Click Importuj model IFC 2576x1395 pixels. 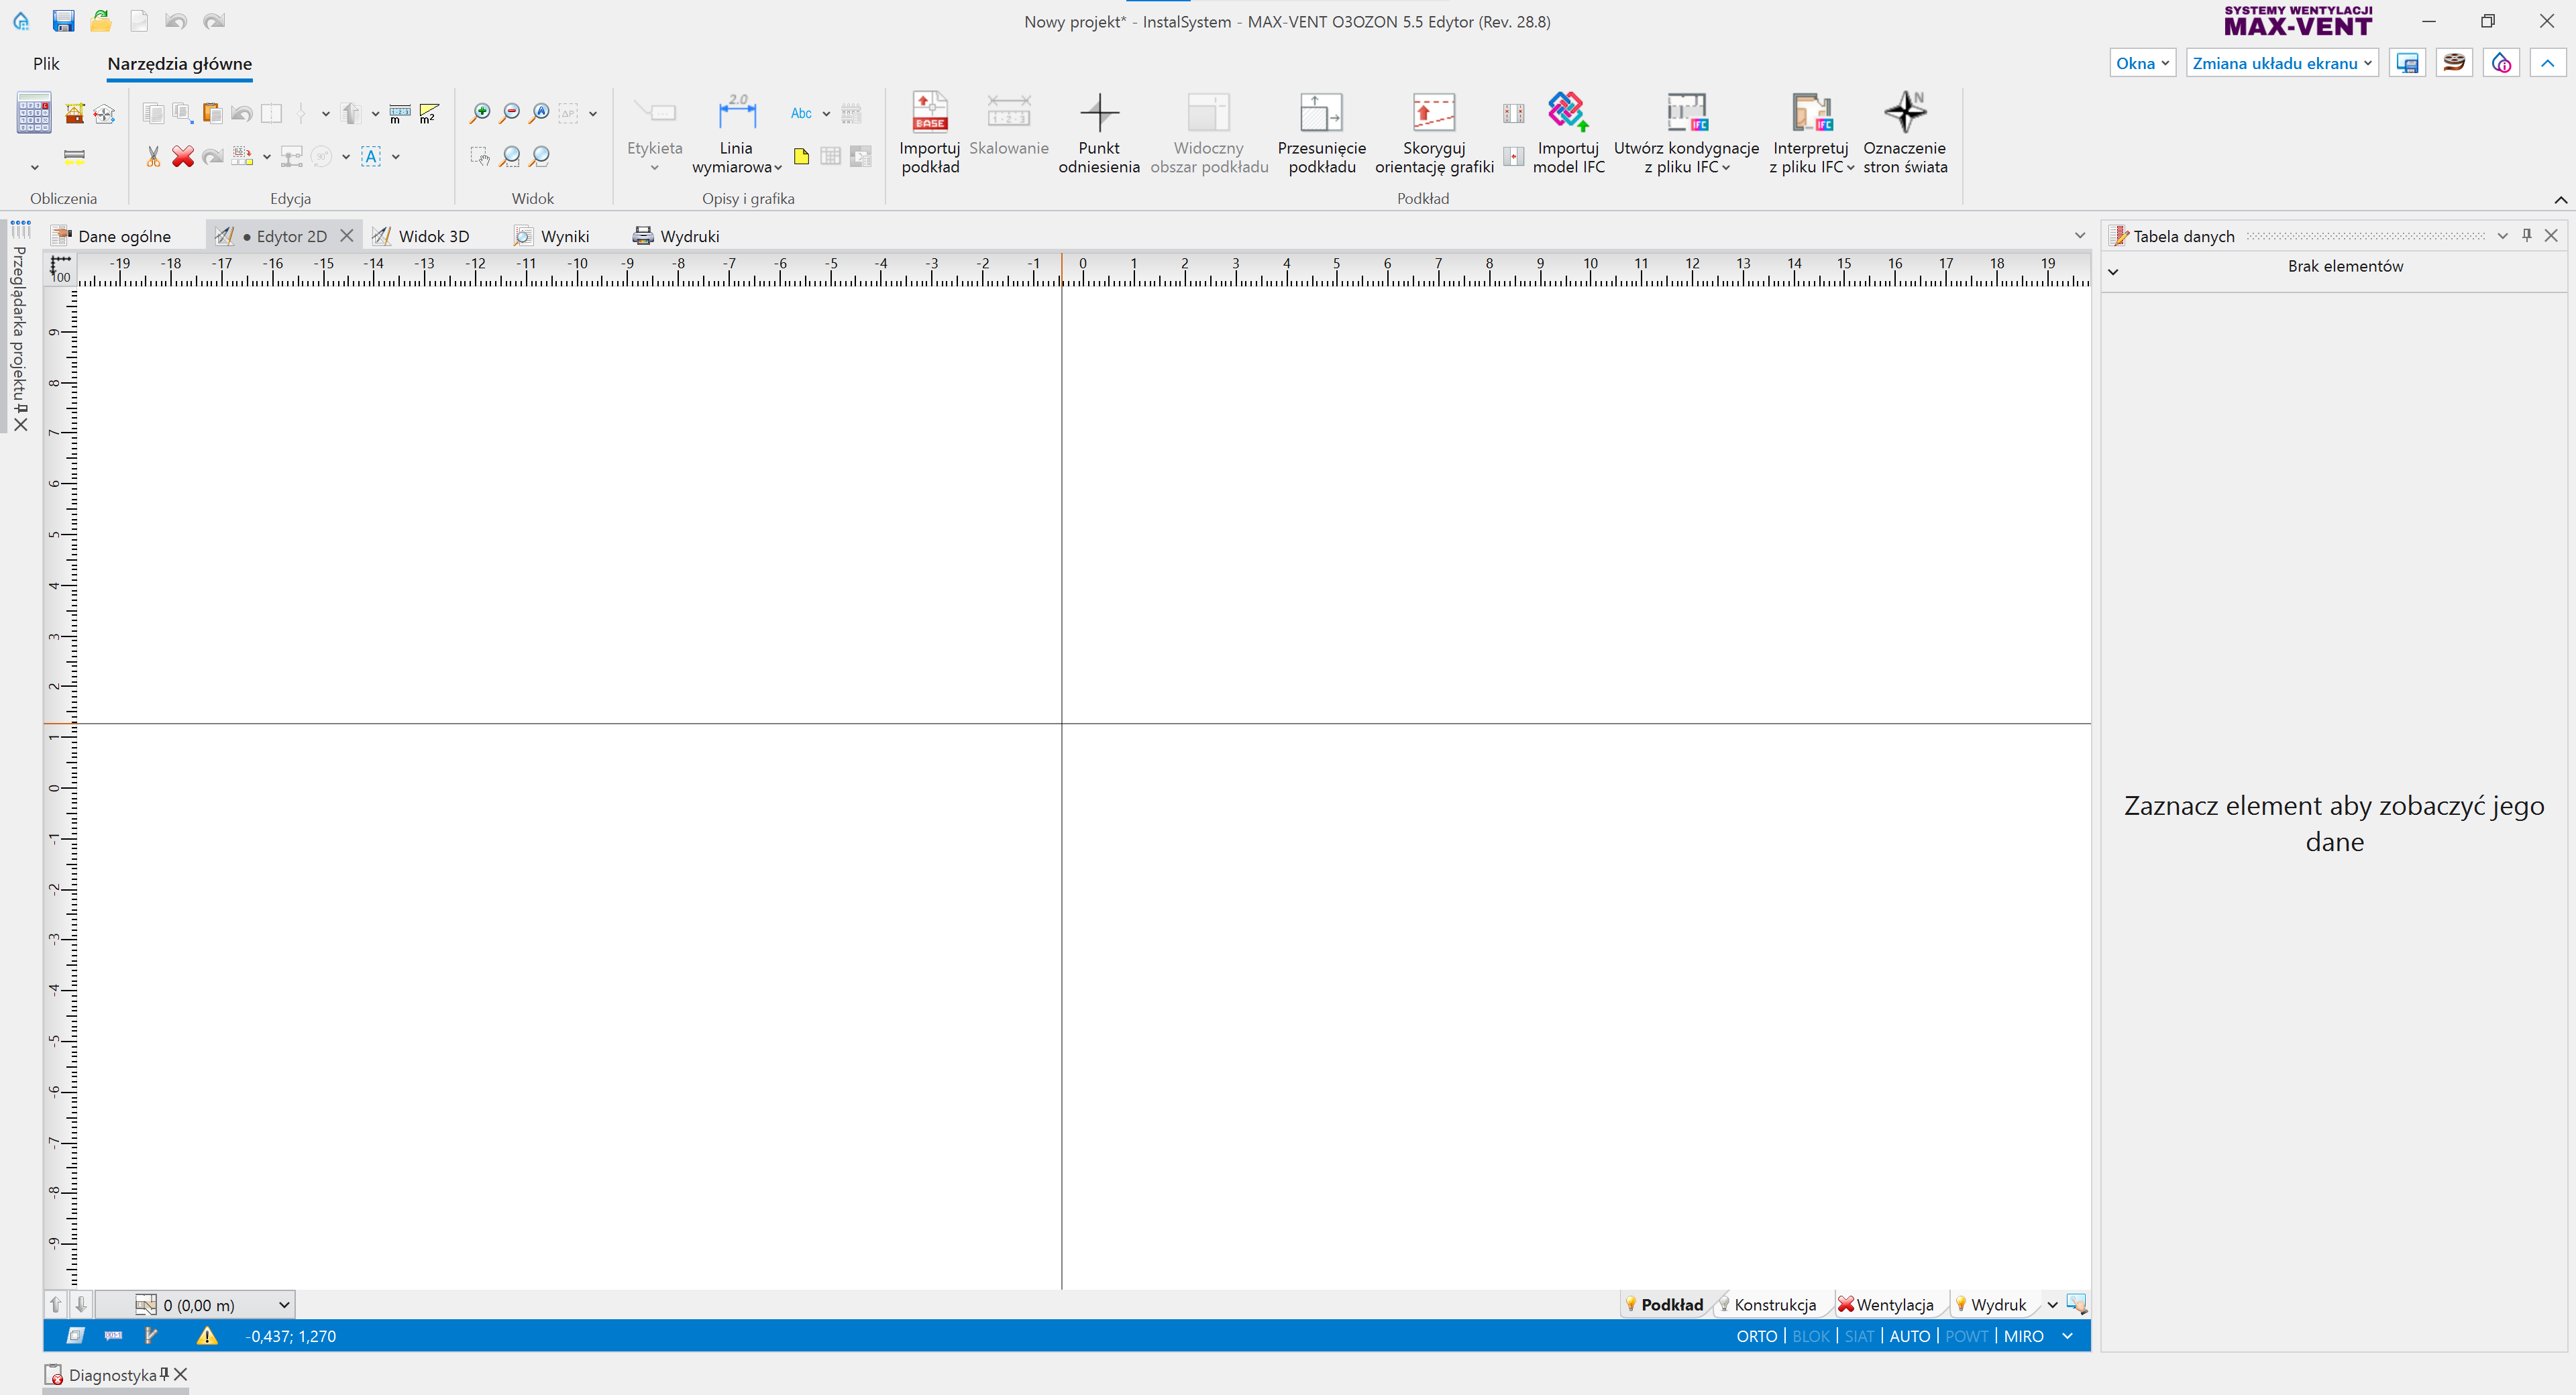(x=1568, y=133)
